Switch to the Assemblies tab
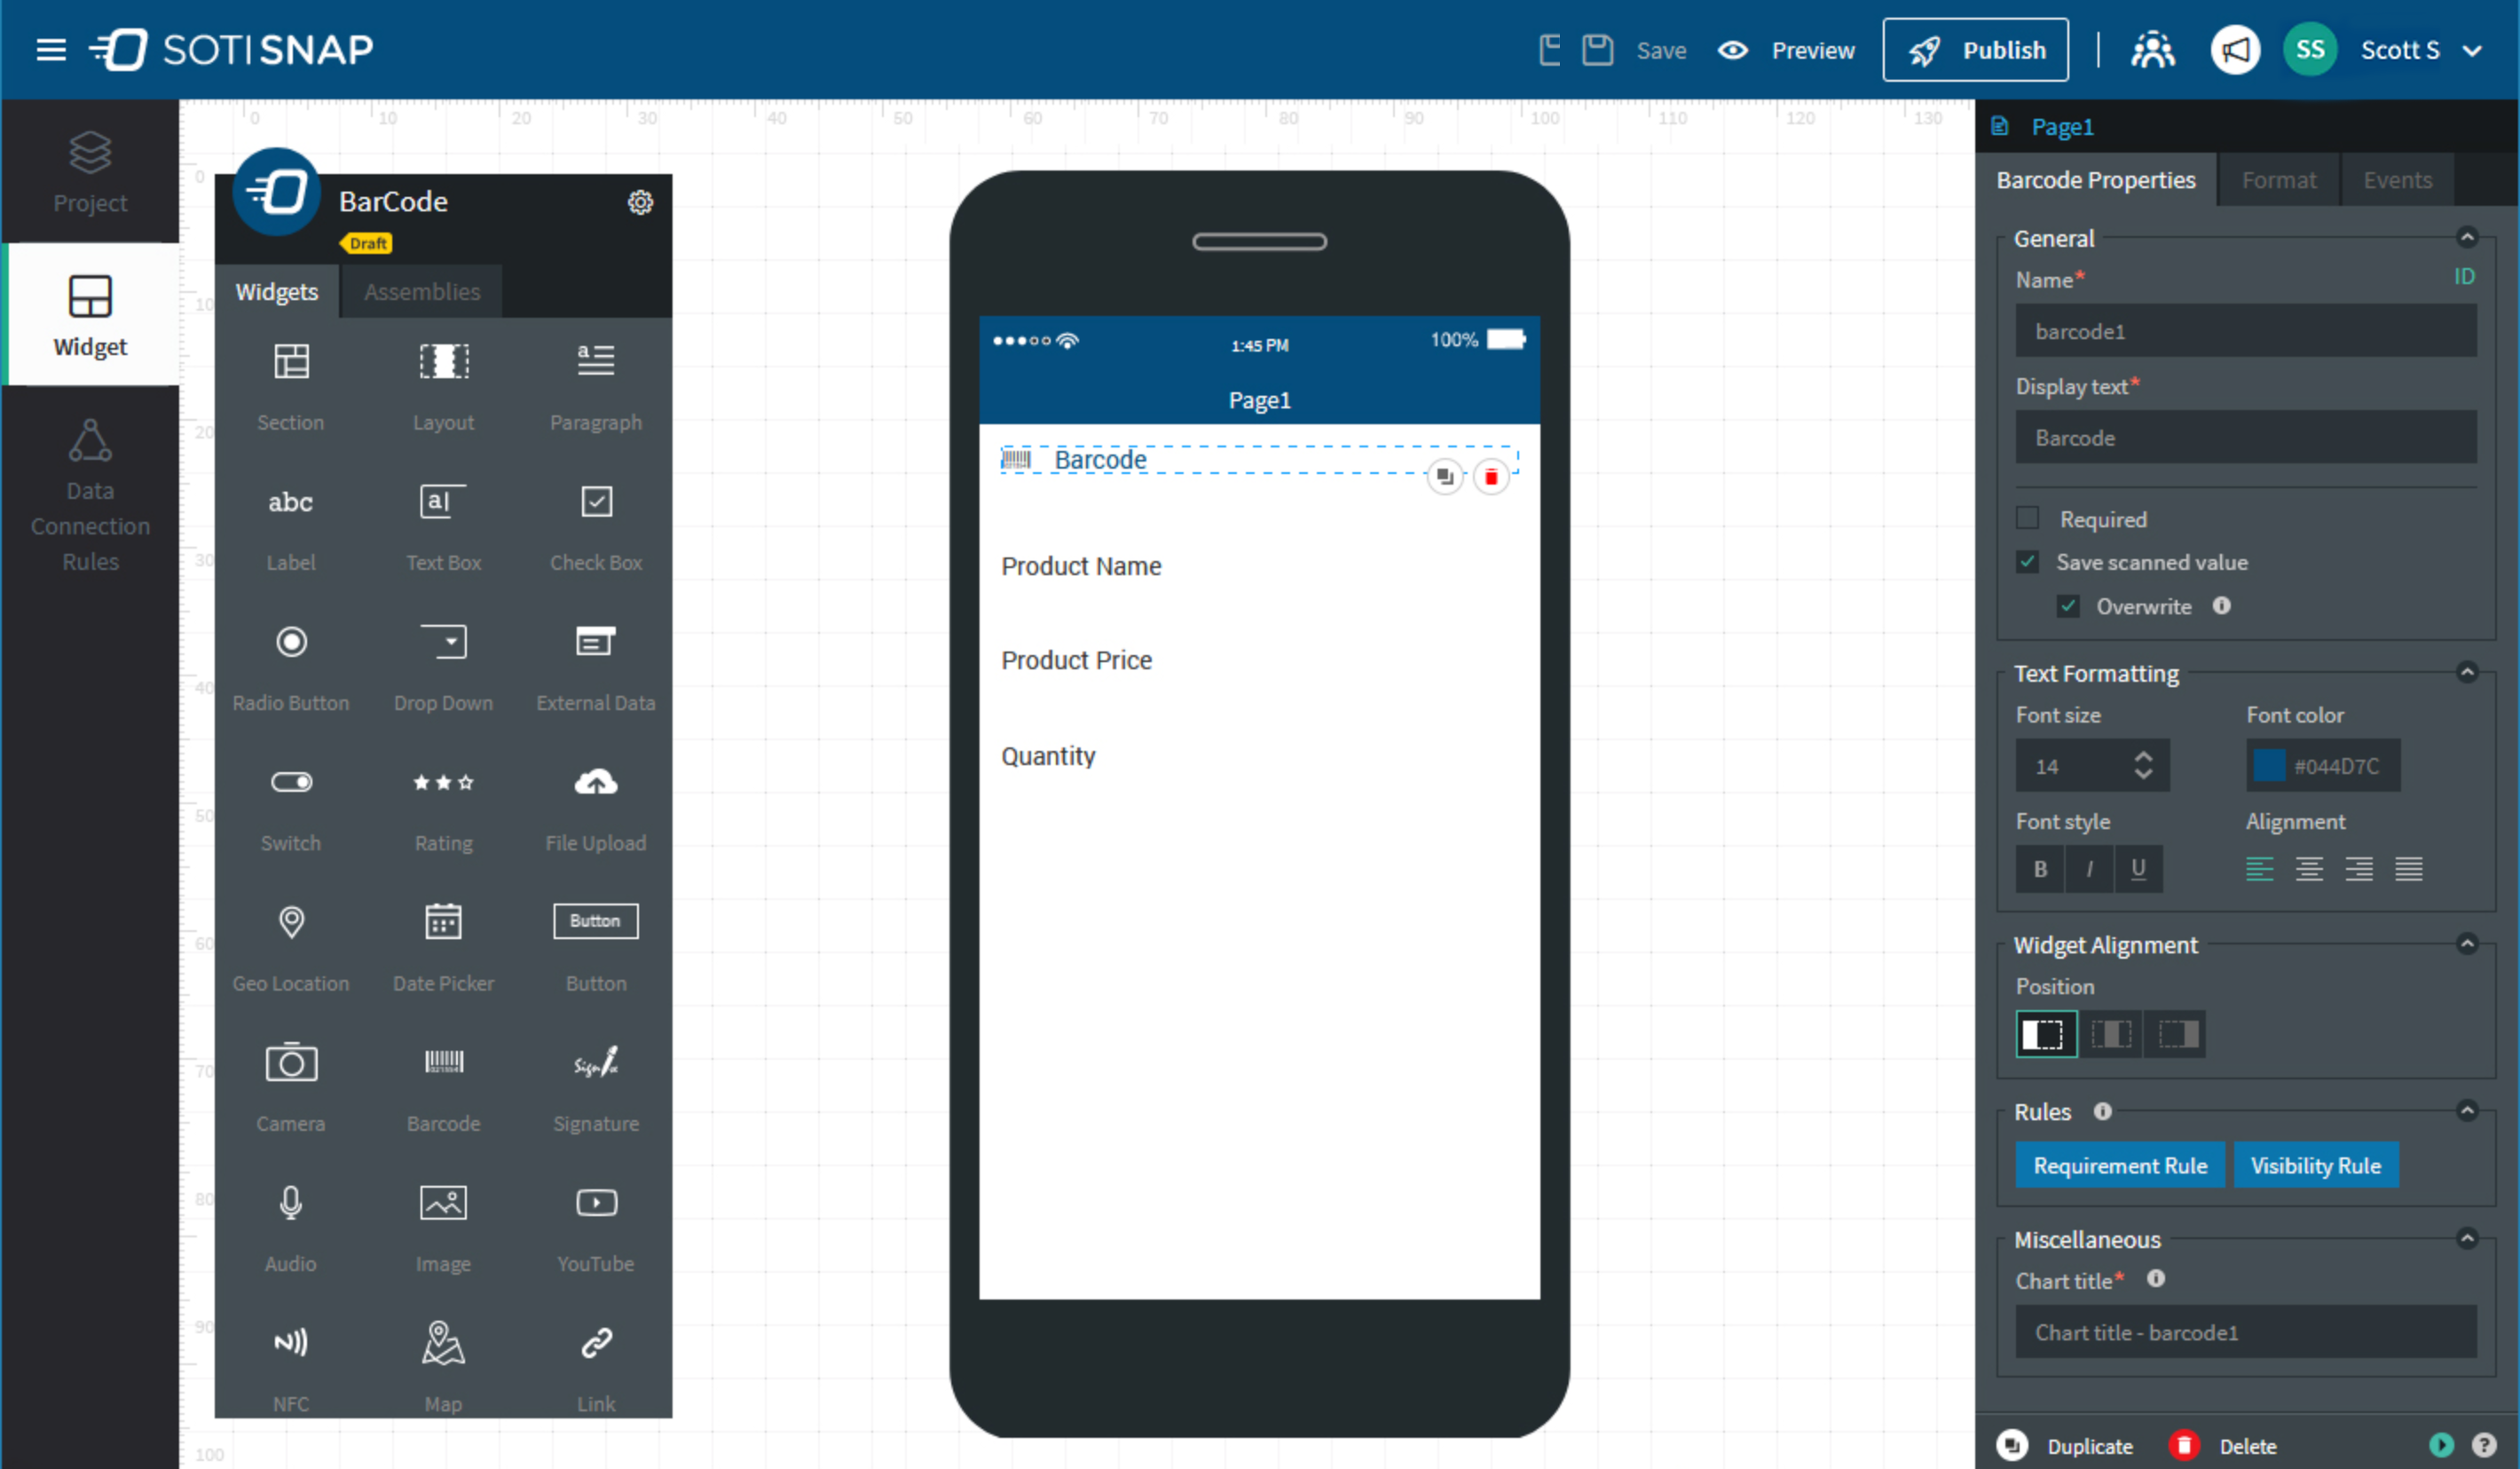Image resolution: width=2520 pixels, height=1469 pixels. [x=422, y=292]
